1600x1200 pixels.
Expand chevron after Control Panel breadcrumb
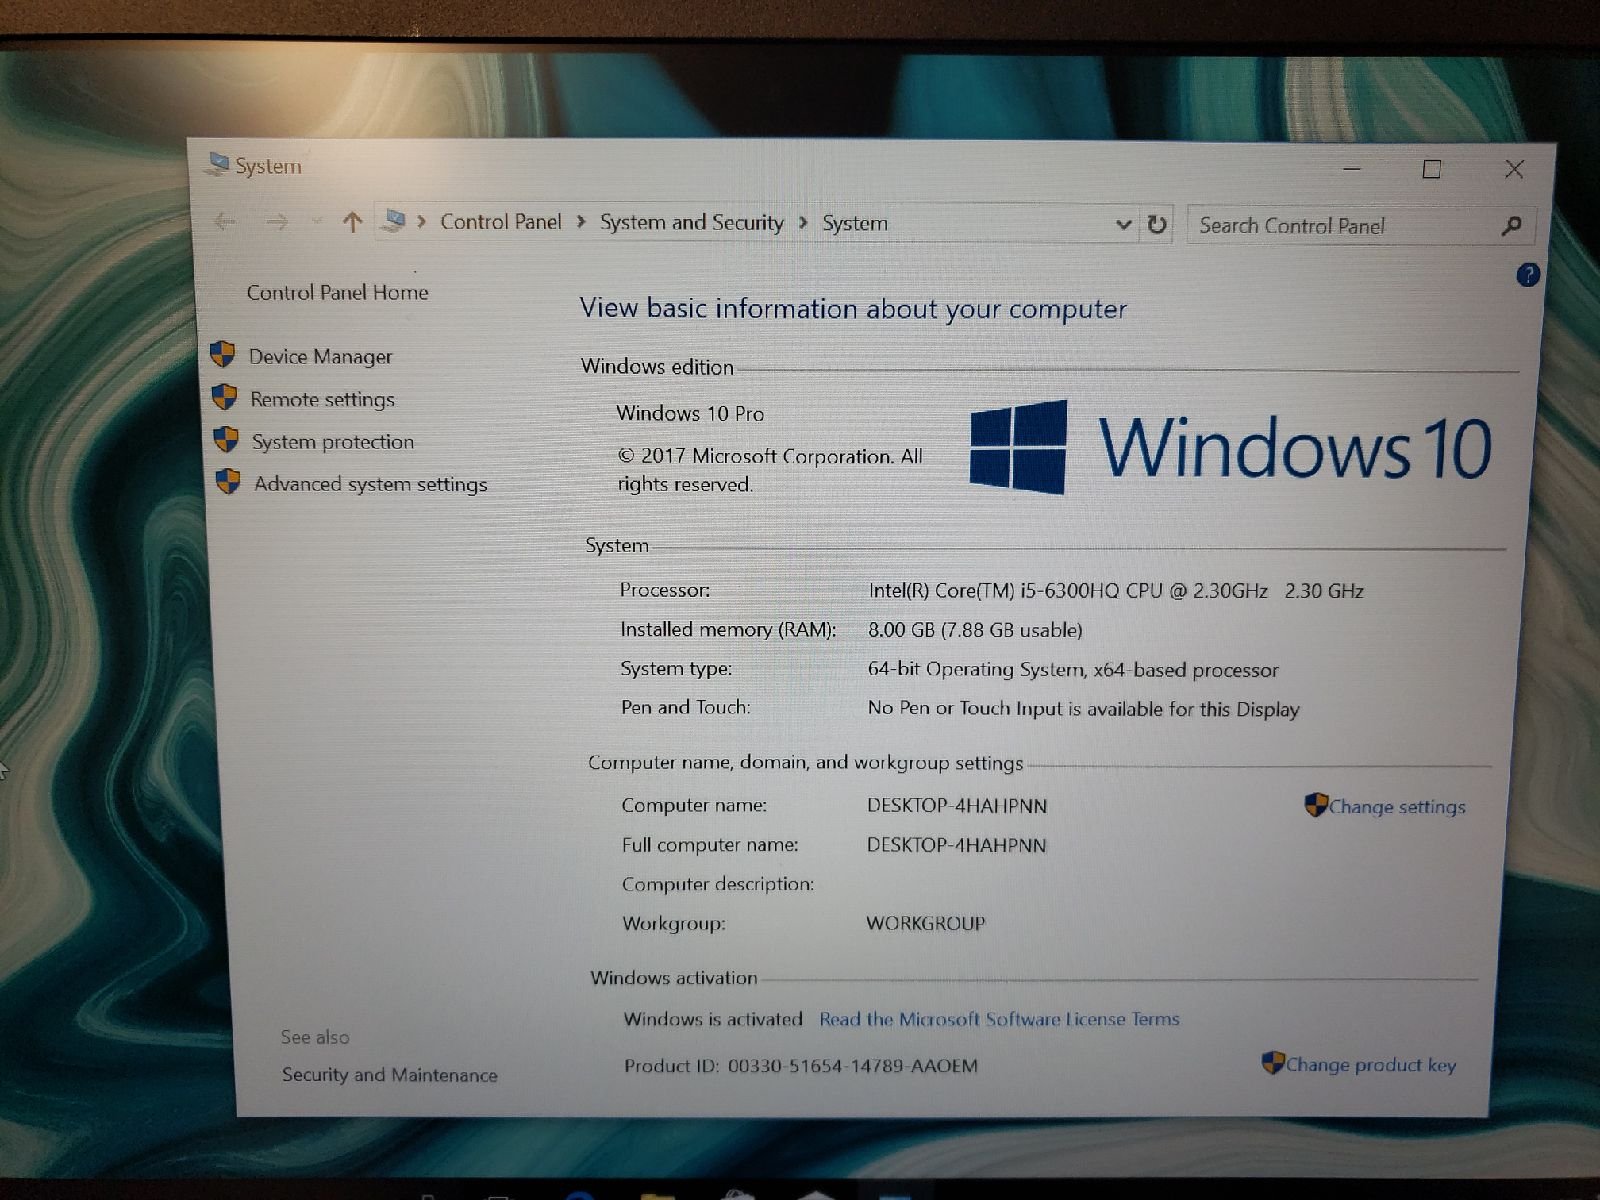point(582,222)
